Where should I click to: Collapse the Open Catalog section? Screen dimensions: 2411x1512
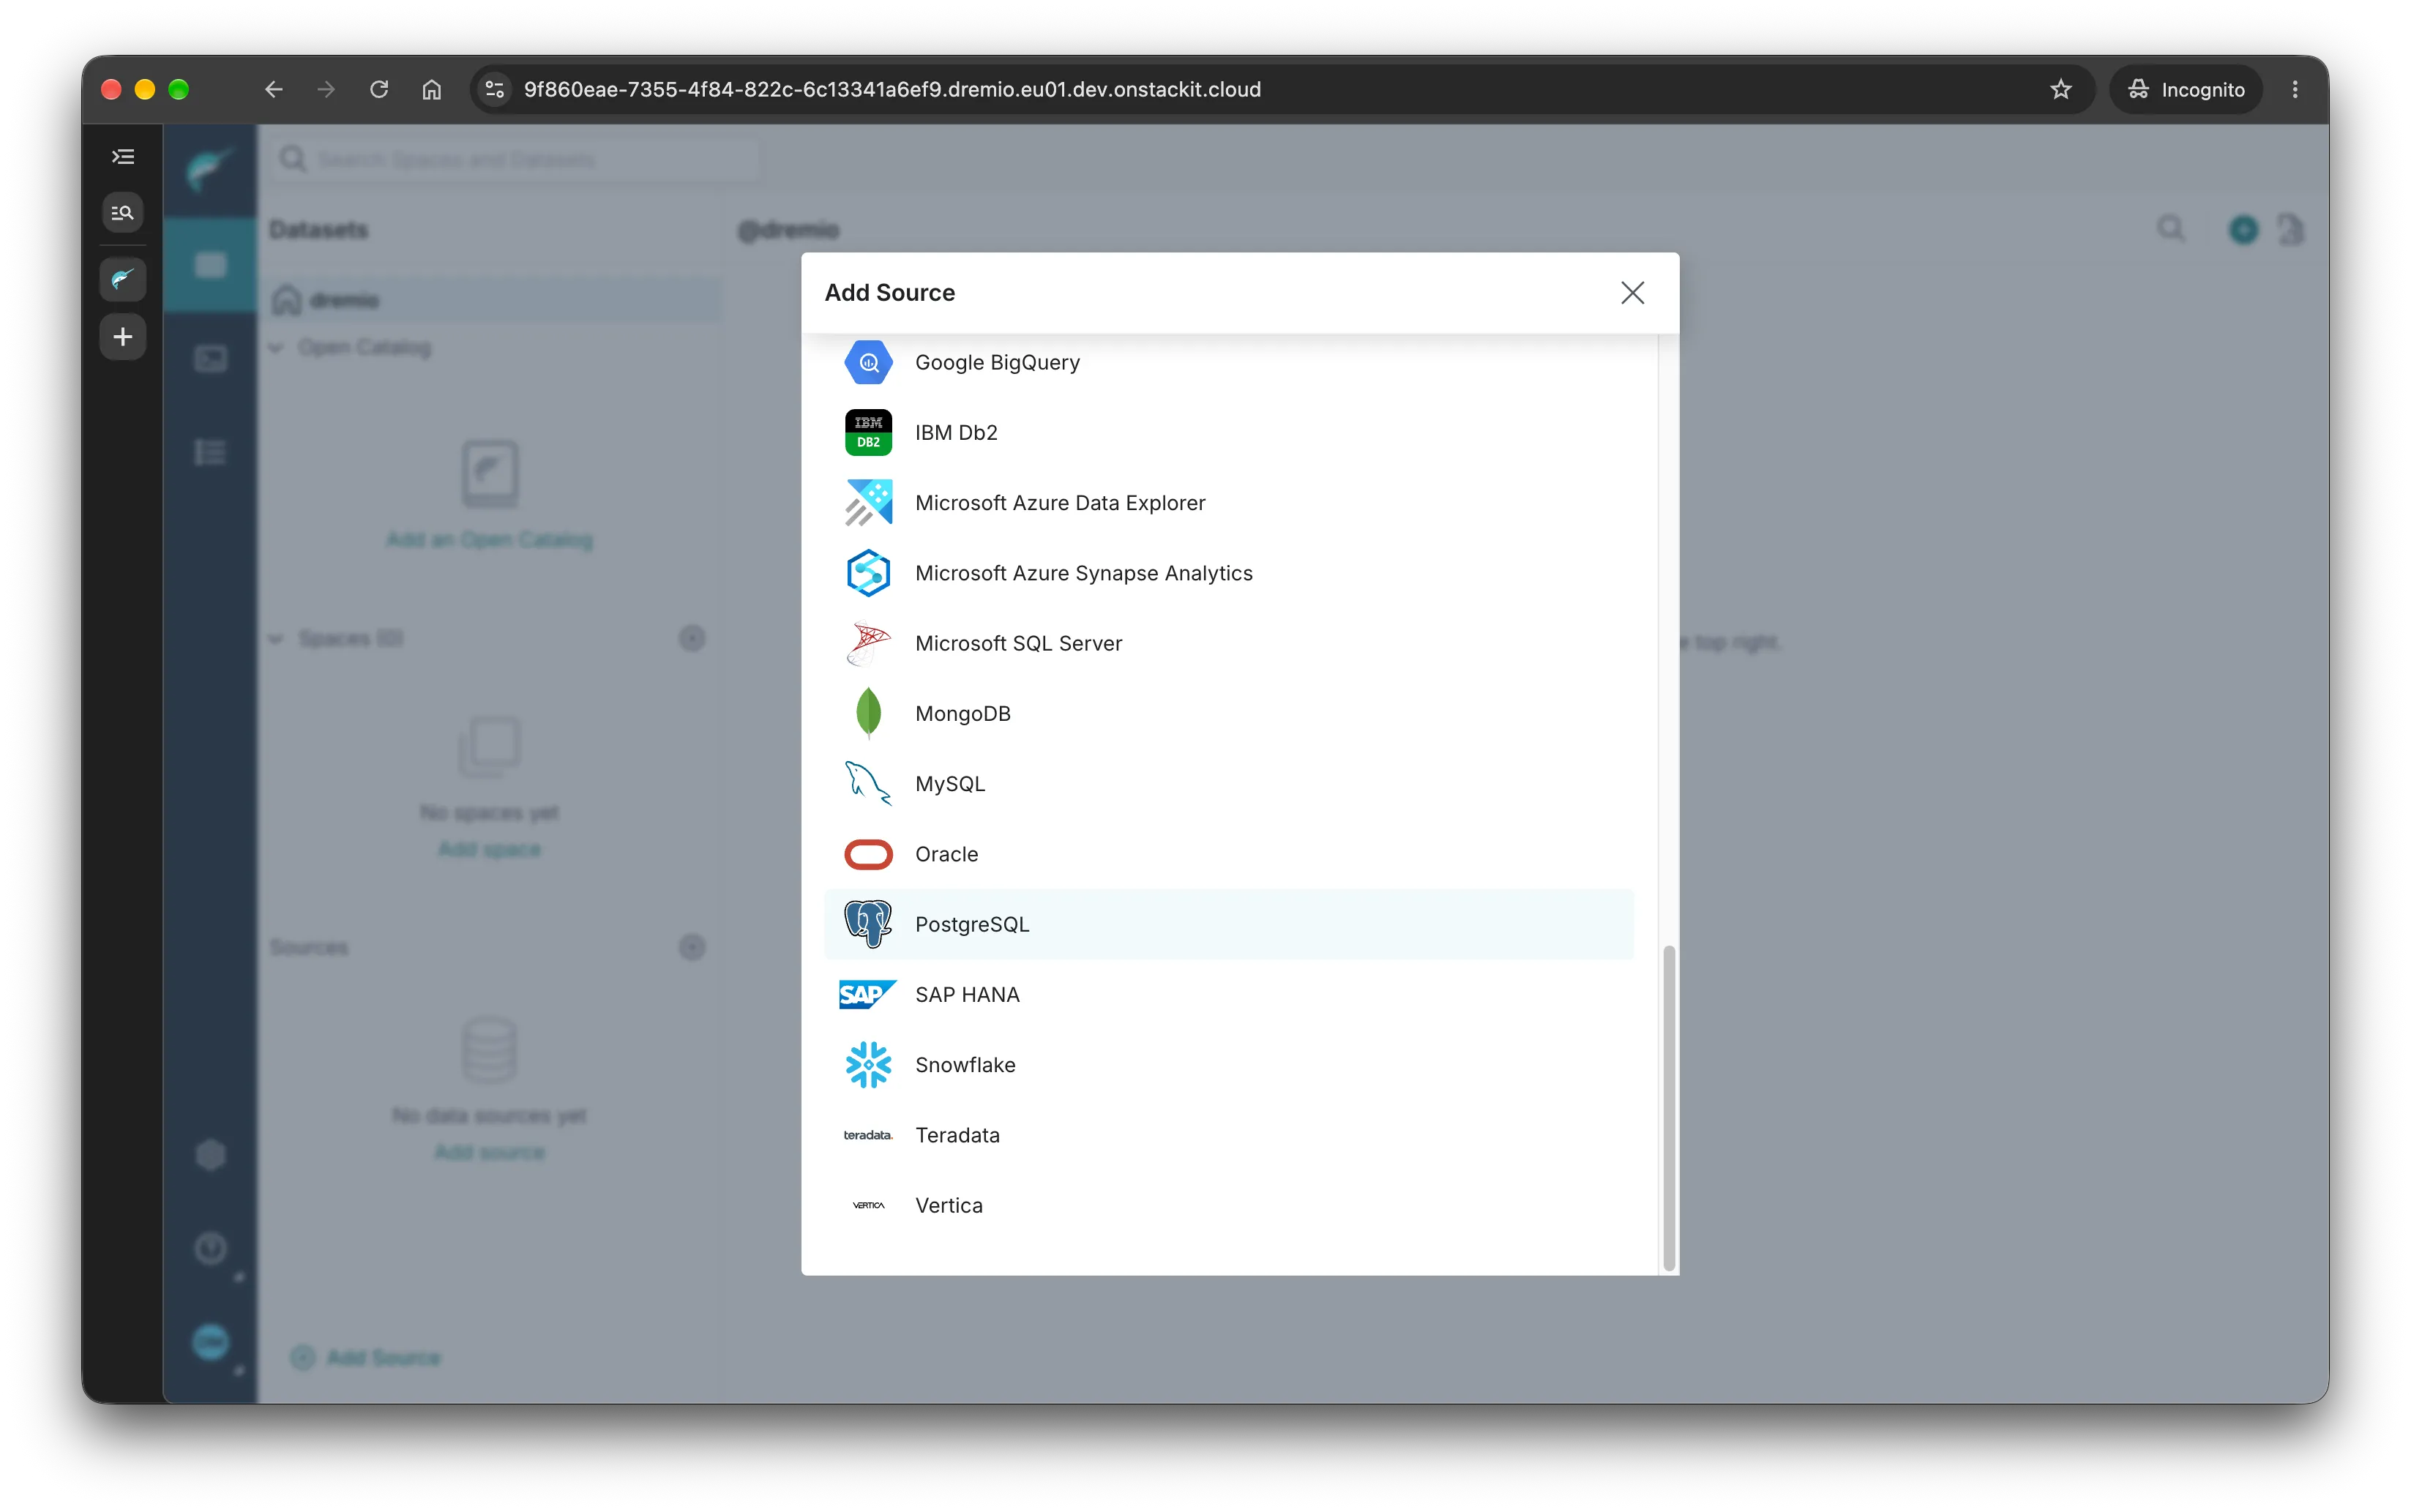pyautogui.click(x=276, y=347)
